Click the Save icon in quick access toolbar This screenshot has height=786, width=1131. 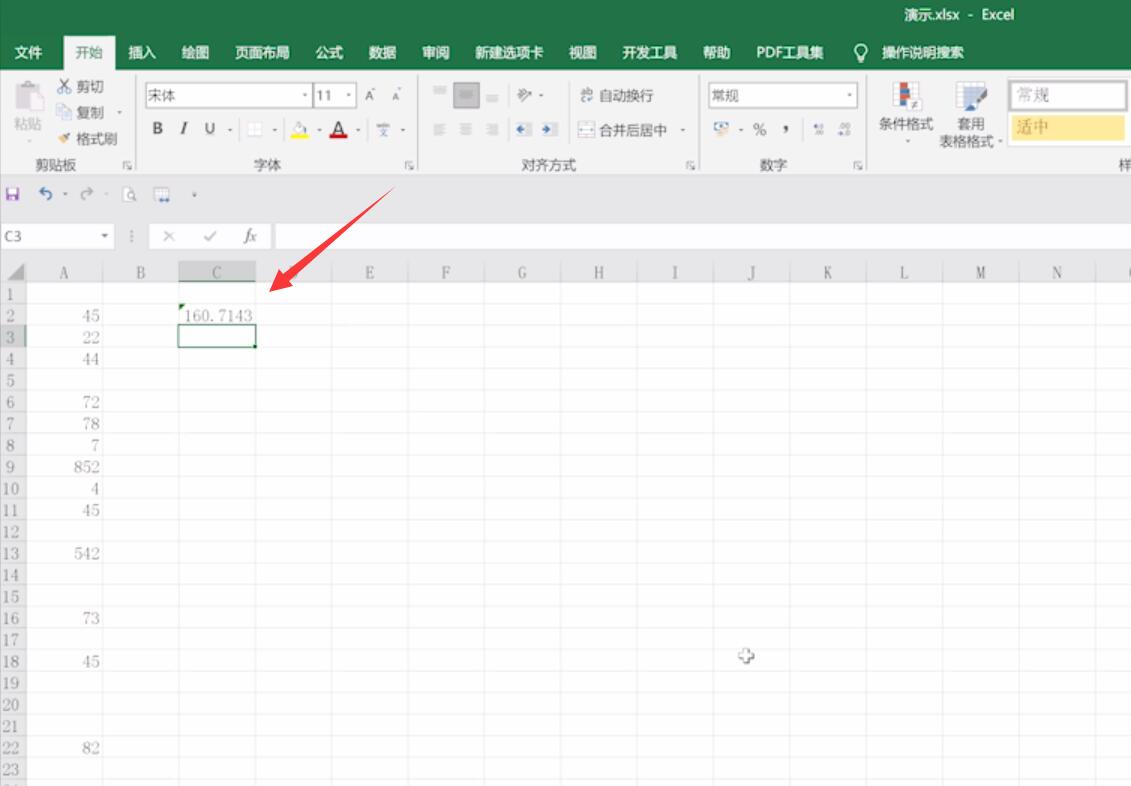(12, 194)
